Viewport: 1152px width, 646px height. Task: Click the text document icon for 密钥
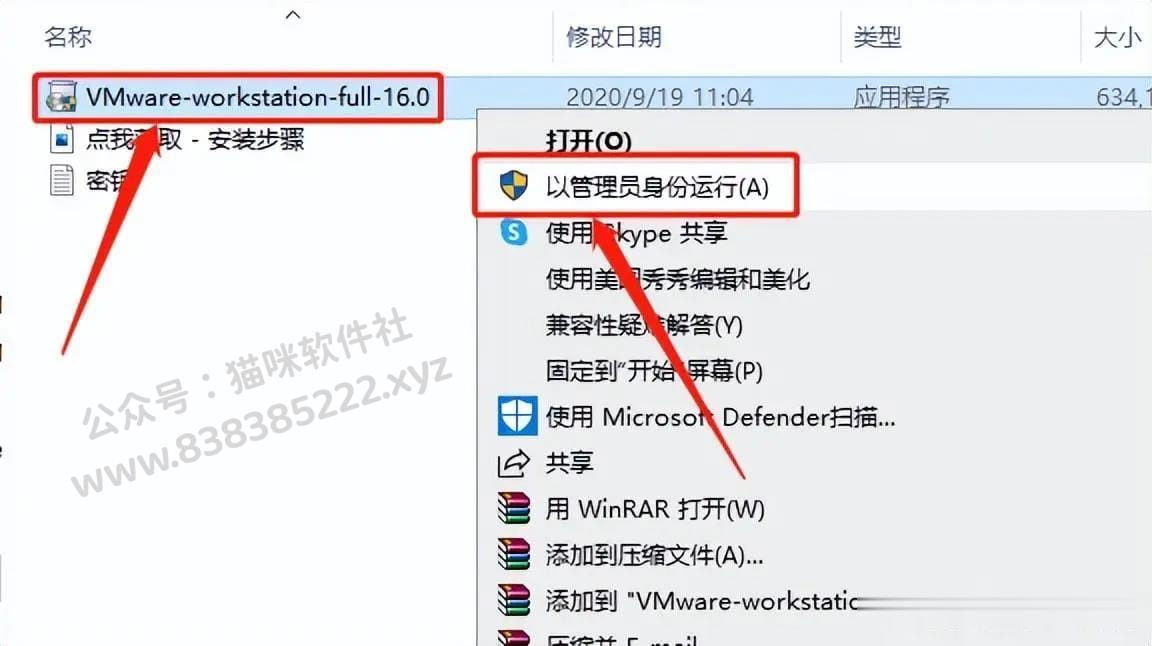[x=62, y=181]
